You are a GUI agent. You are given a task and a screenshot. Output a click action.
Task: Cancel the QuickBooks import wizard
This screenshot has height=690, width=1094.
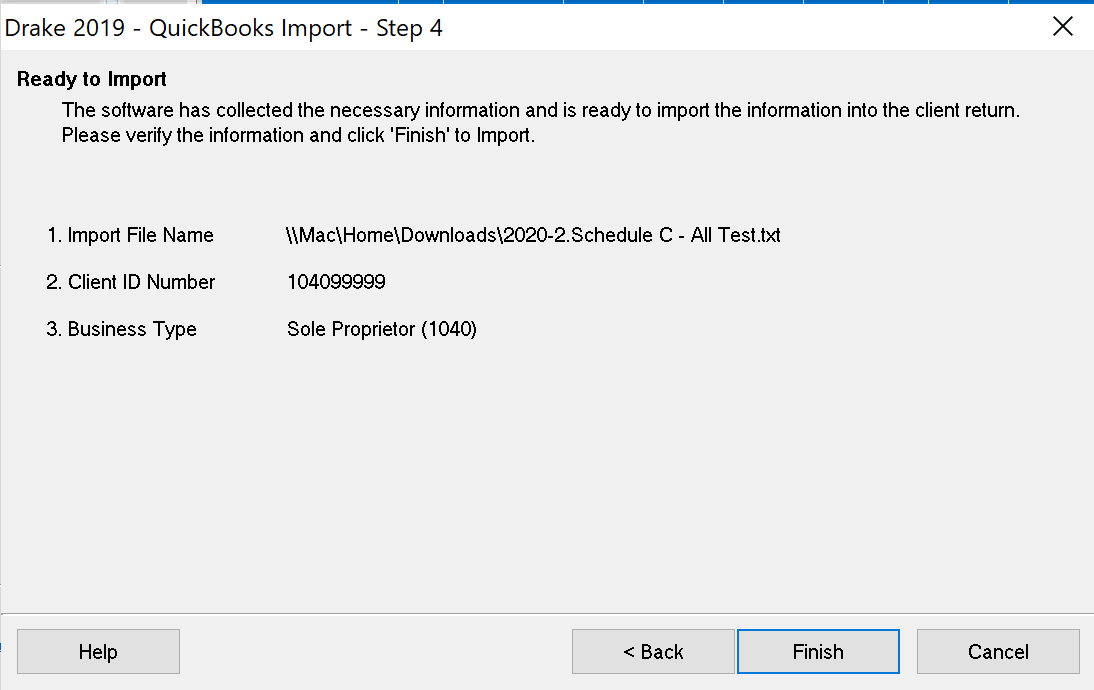click(998, 652)
